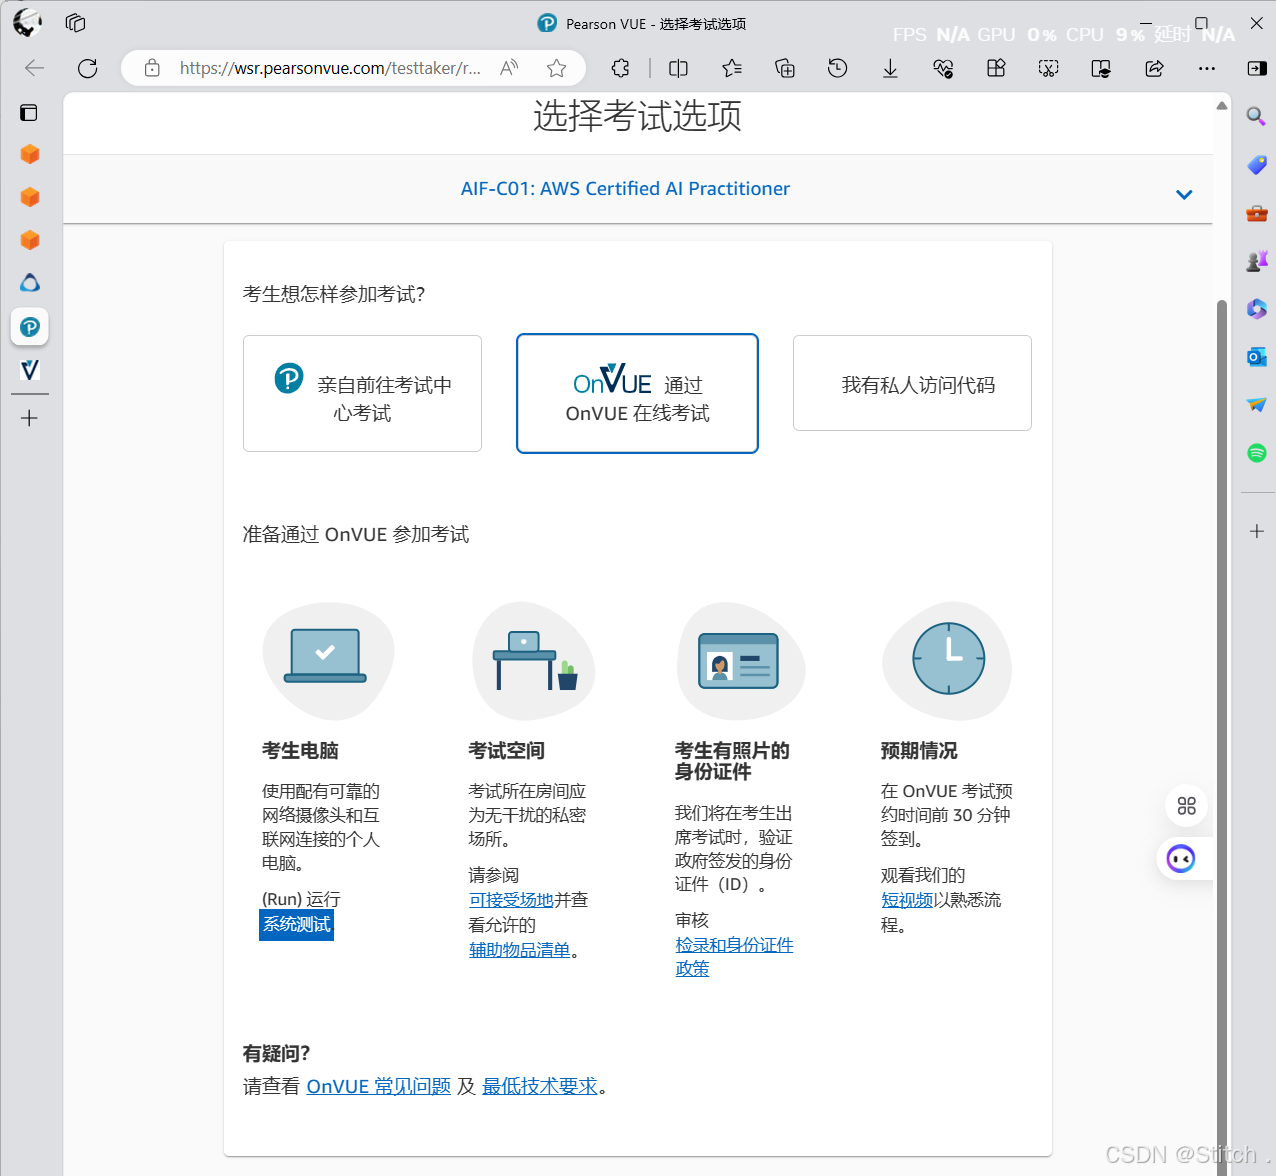Image resolution: width=1276 pixels, height=1176 pixels.
Task: Switch to the third orange cube tab
Action: 30,240
